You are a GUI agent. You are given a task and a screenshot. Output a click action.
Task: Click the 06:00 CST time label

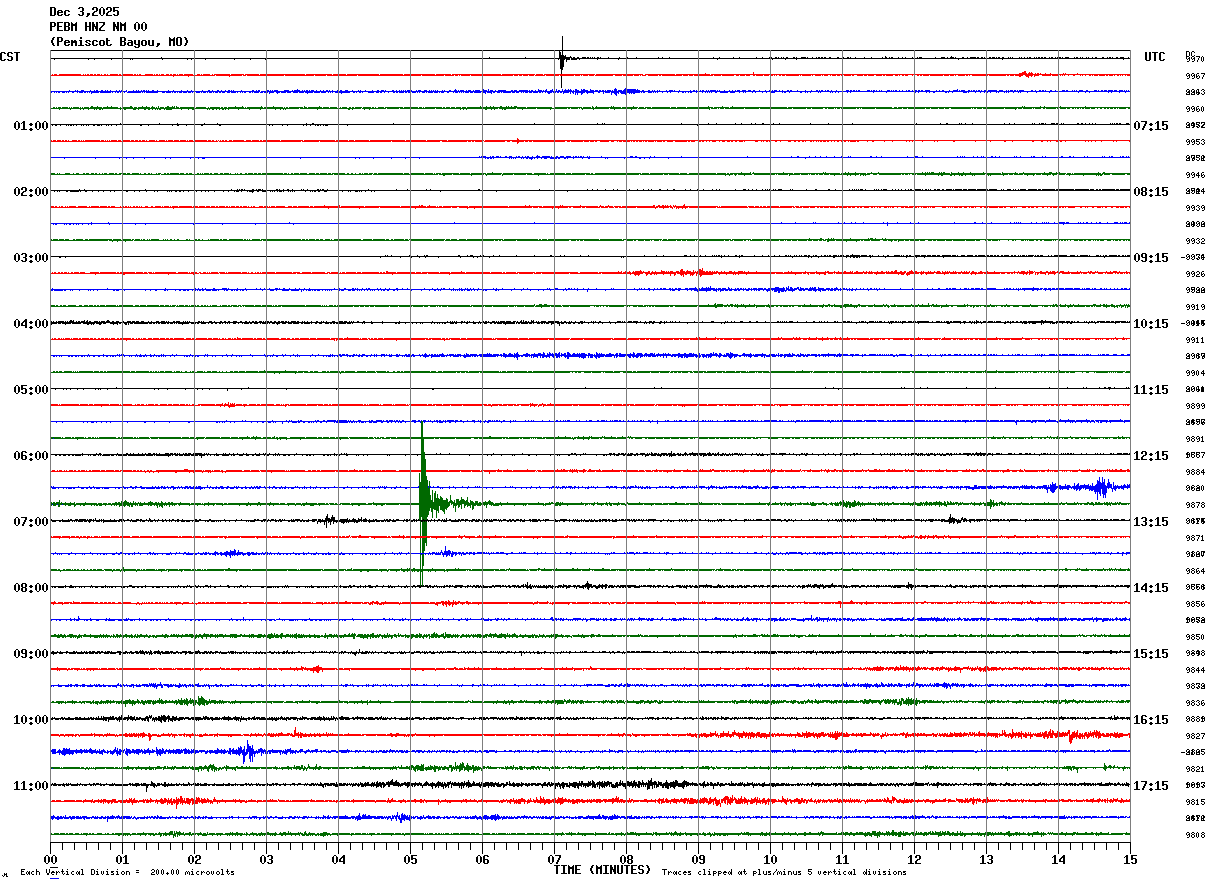30,456
